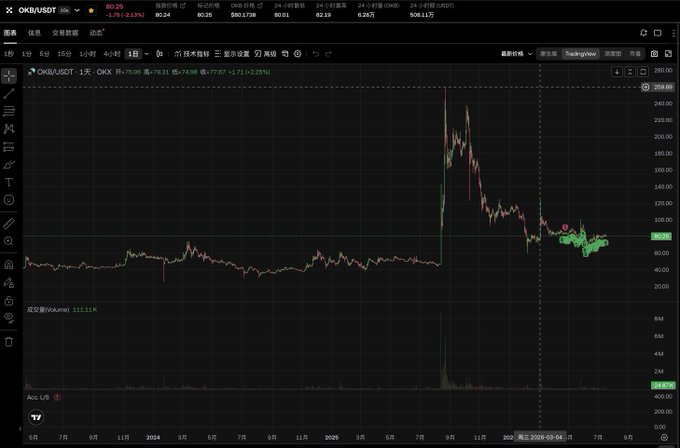Expand more timeframes chevron beside 1日
The image size is (680, 448).
coord(147,54)
